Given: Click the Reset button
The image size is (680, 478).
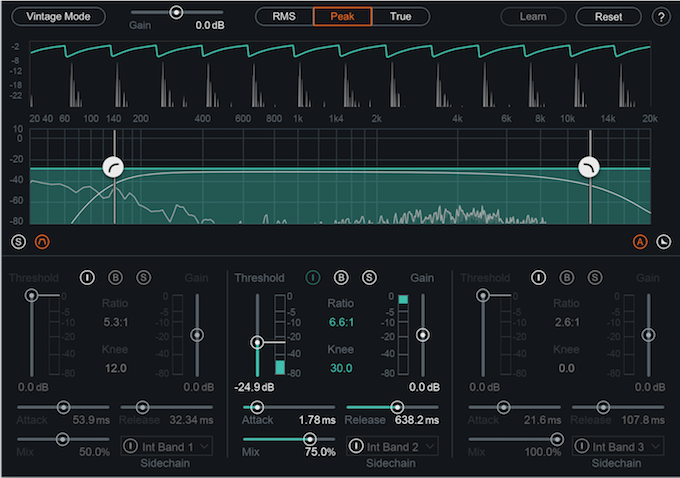Looking at the screenshot, I should click(x=608, y=17).
